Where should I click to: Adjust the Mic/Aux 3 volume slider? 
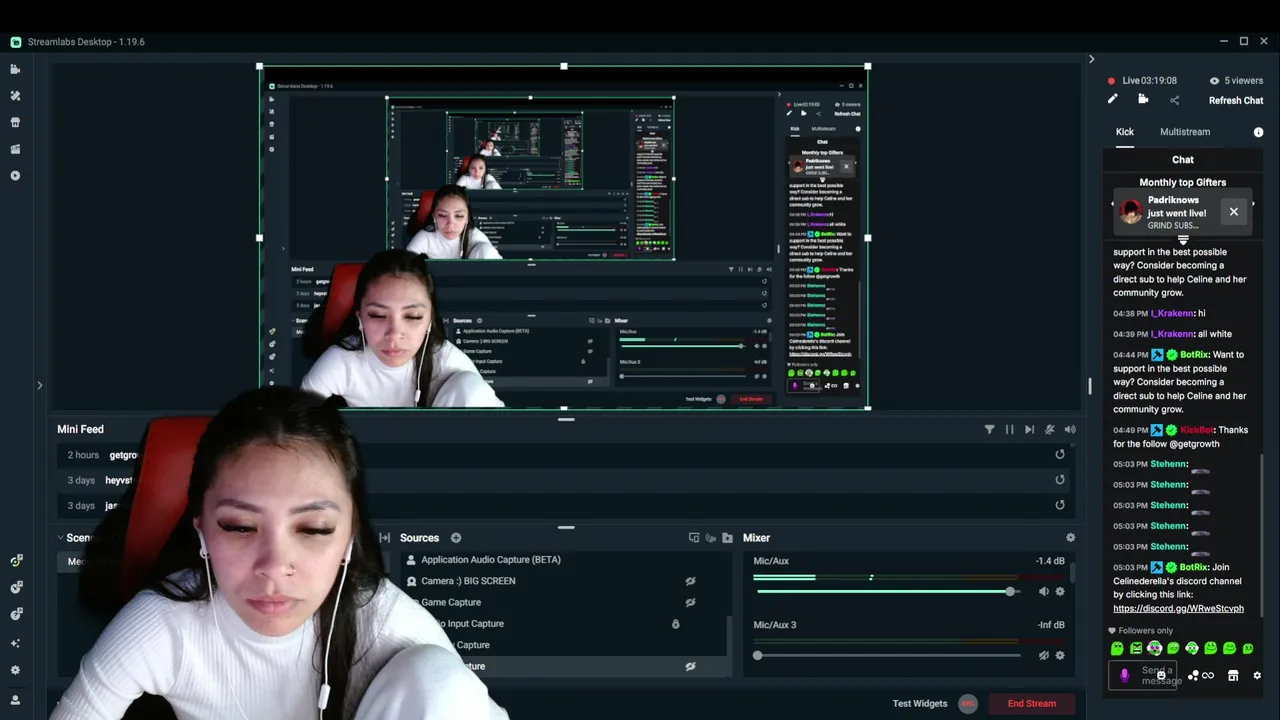888,655
